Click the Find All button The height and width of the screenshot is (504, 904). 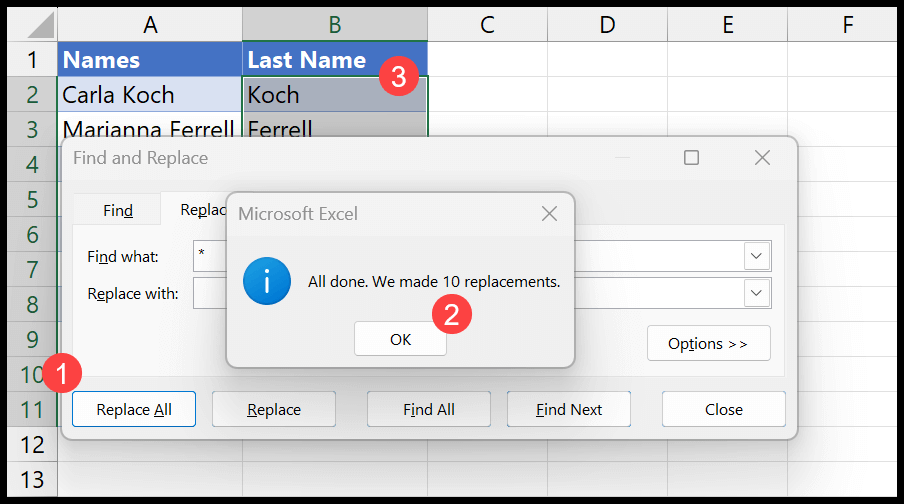click(x=429, y=409)
